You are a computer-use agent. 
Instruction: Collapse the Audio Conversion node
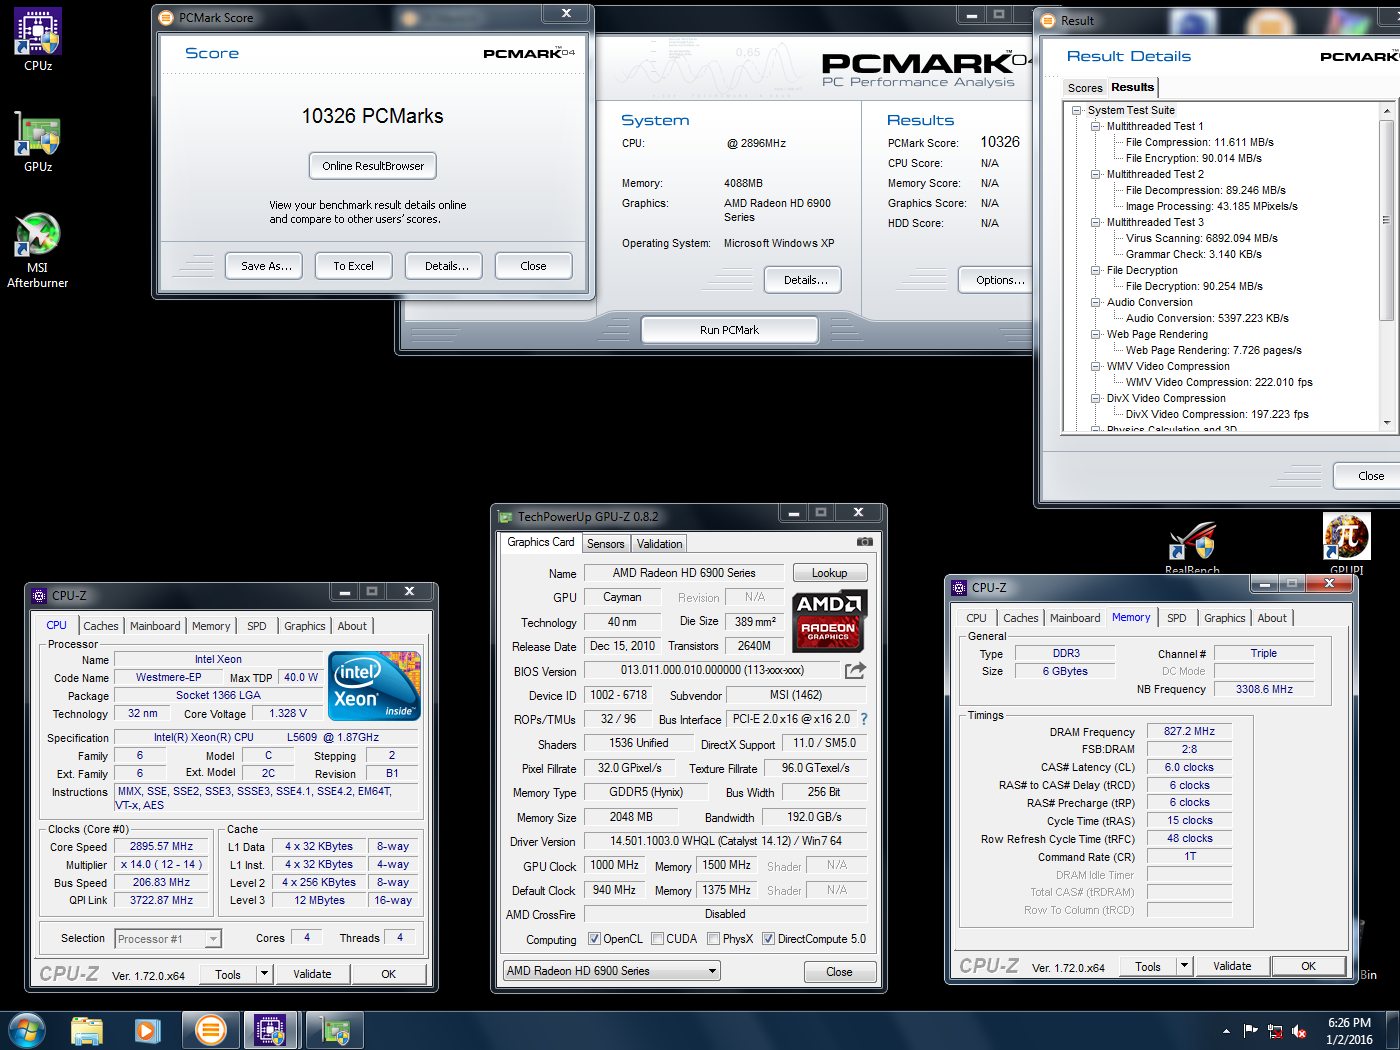(x=1096, y=303)
